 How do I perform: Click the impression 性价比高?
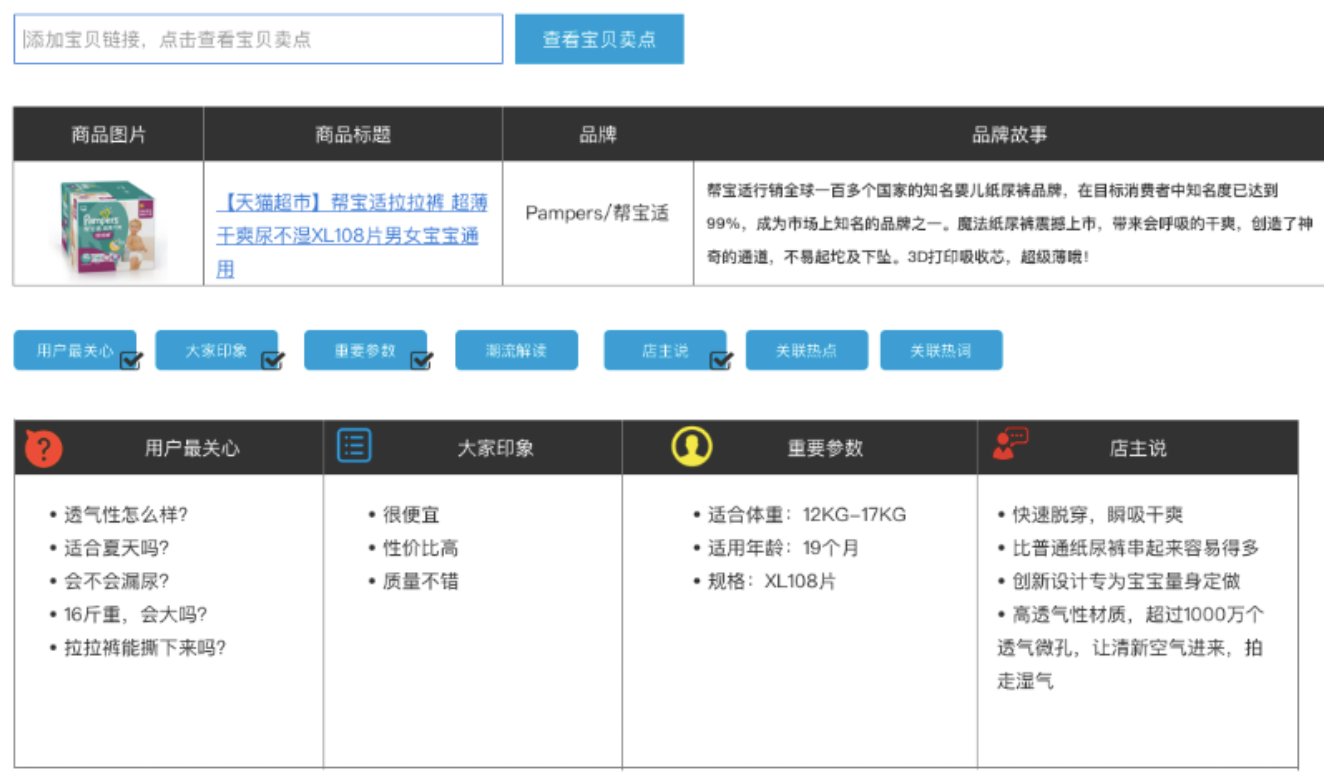[x=421, y=548]
